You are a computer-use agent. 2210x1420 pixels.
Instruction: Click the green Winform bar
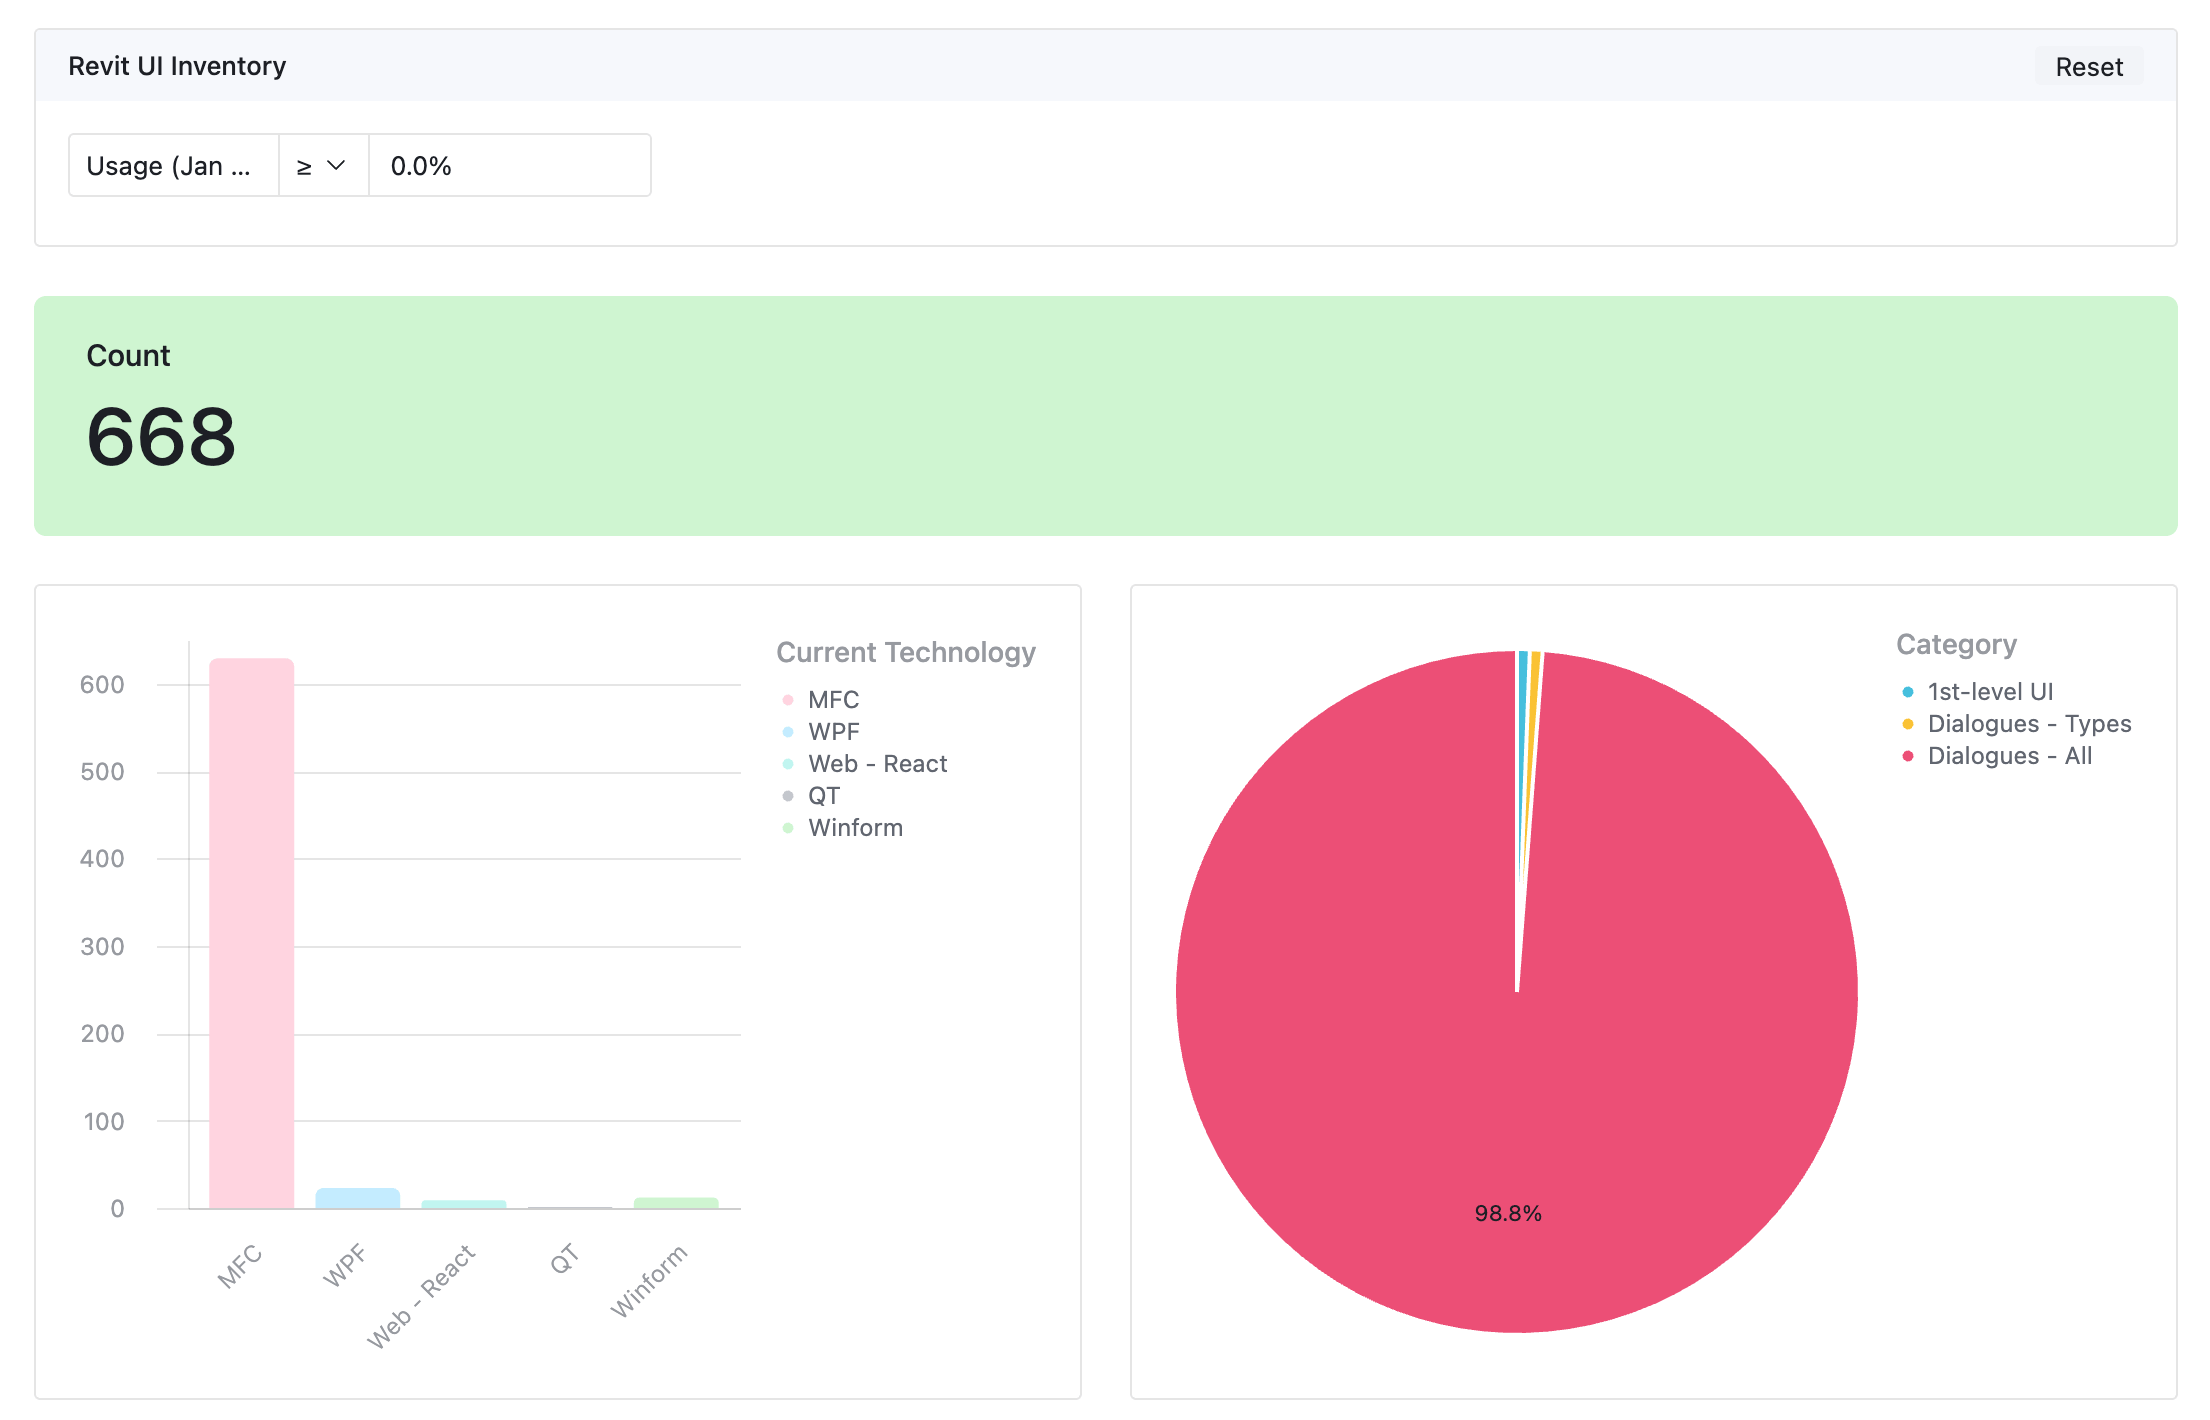[x=676, y=1203]
